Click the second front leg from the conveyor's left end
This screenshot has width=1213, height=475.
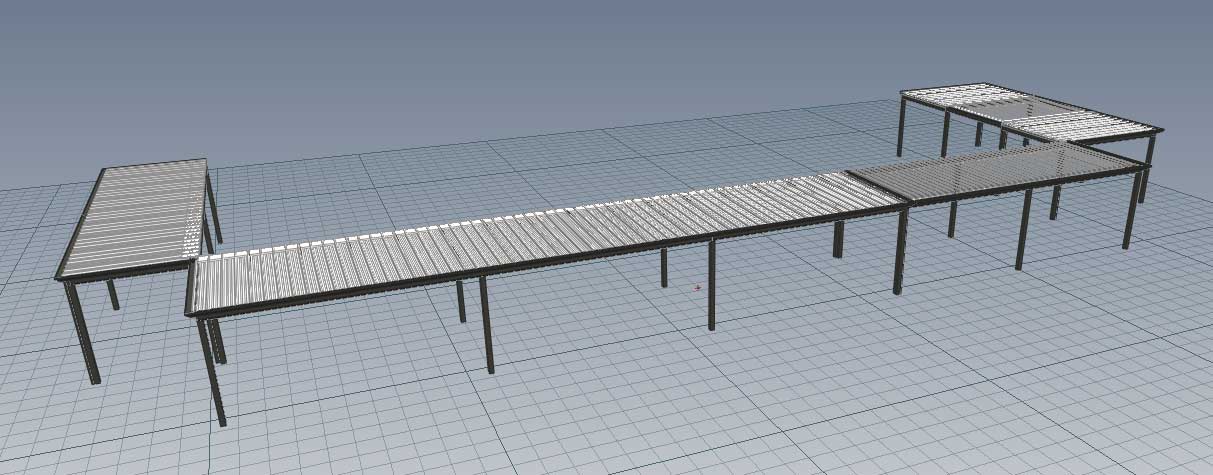click(x=486, y=325)
